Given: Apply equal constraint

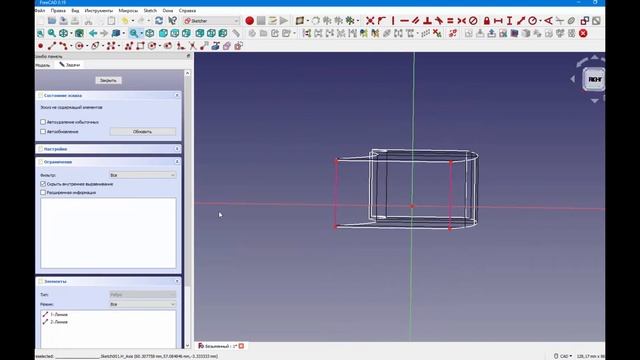Looking at the screenshot, I should 450,20.
